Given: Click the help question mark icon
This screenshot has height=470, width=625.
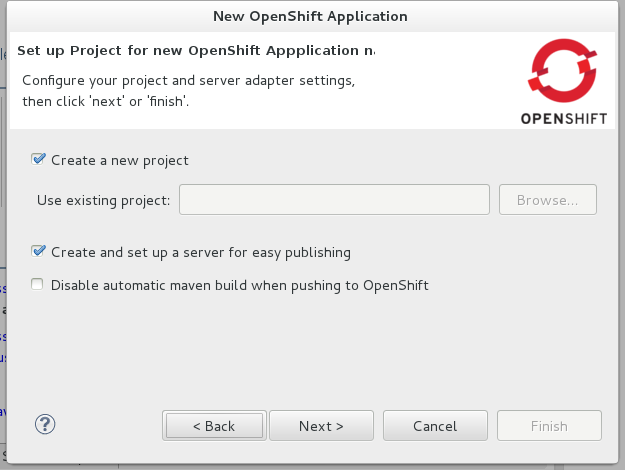Looking at the screenshot, I should coord(44,424).
